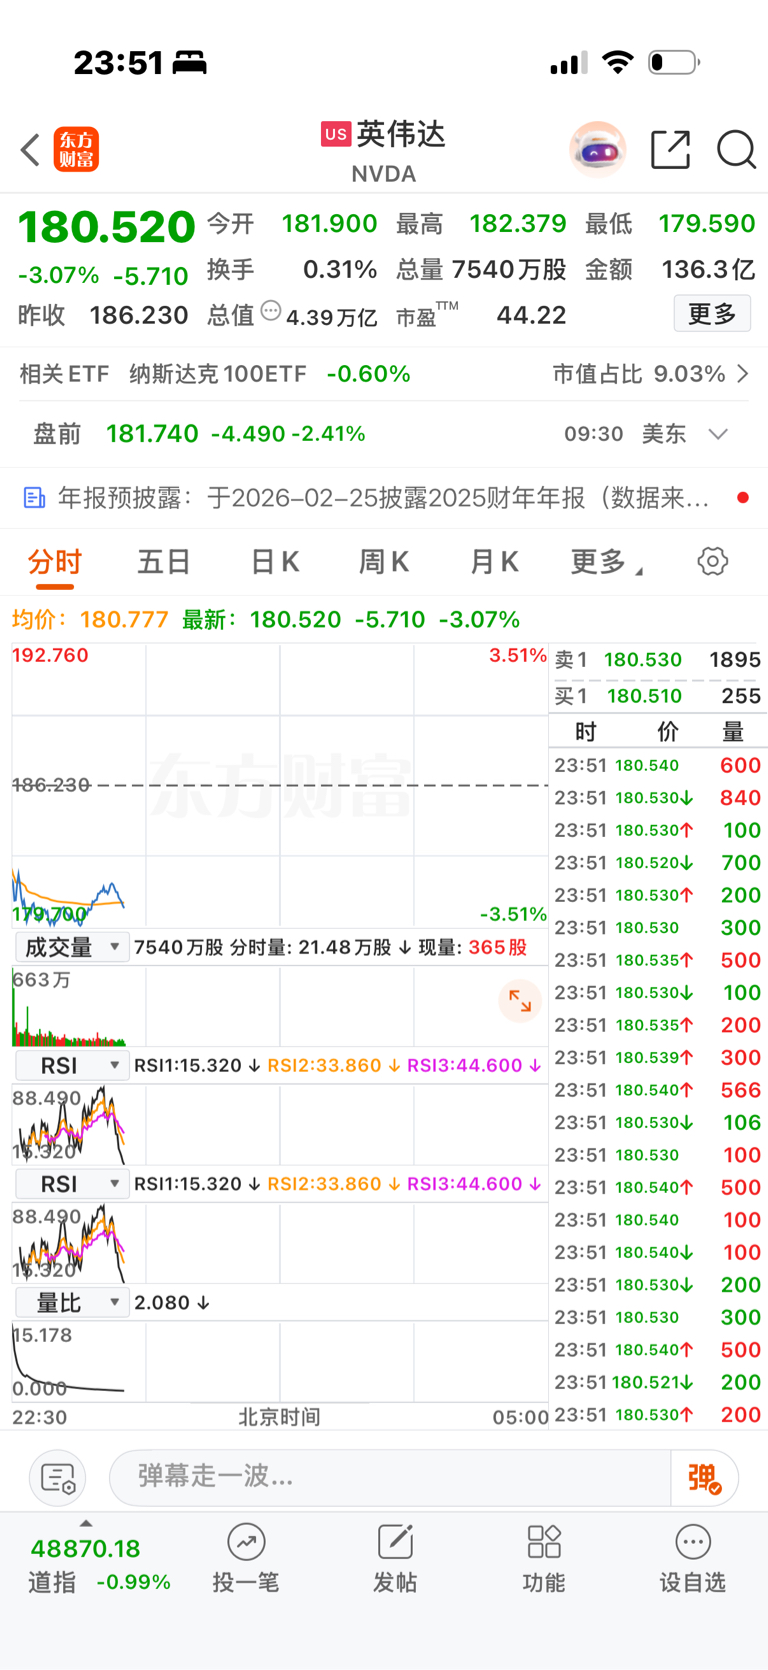Tap the 投一笔 icon
Viewport: 768px width, 1670px height.
(246, 1542)
